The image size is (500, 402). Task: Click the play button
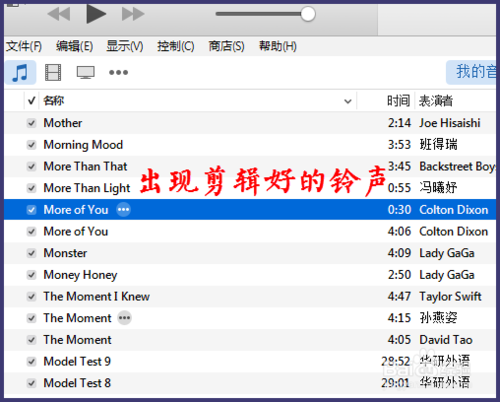pos(96,14)
